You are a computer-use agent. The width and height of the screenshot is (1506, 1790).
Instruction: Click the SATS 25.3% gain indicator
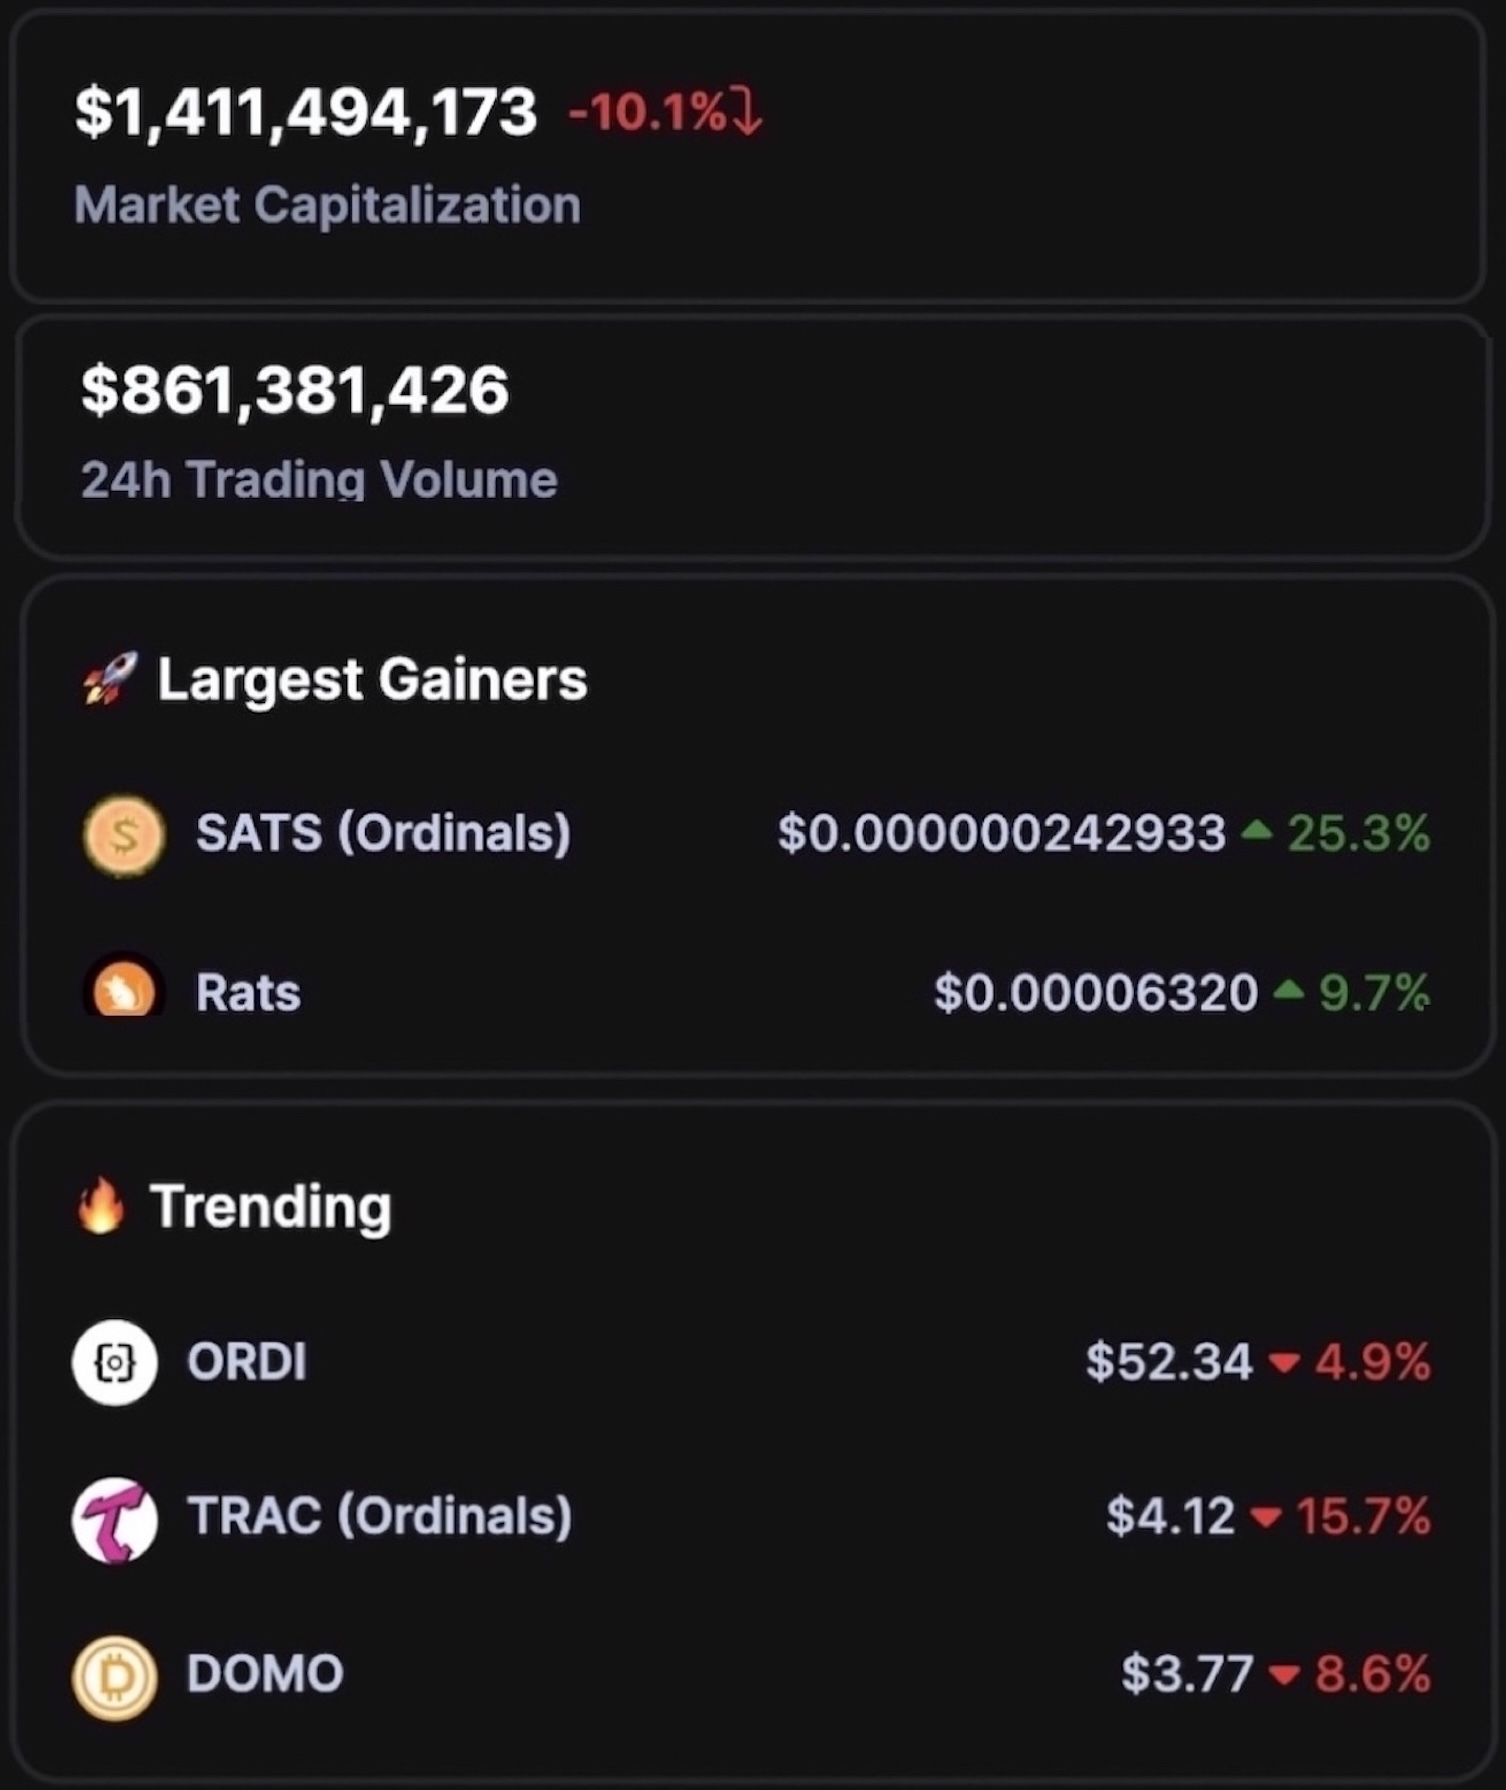tap(1336, 833)
